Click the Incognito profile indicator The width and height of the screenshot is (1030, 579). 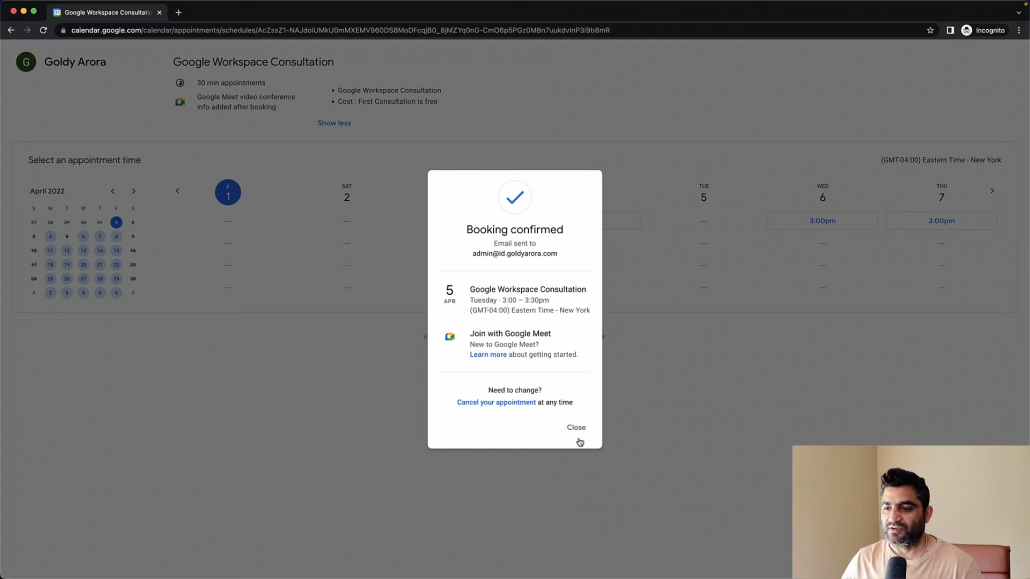pos(983,30)
